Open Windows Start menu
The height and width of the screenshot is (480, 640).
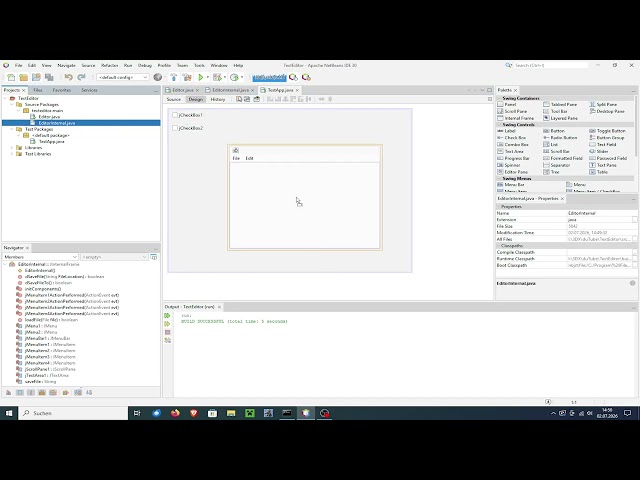pyautogui.click(x=9, y=413)
